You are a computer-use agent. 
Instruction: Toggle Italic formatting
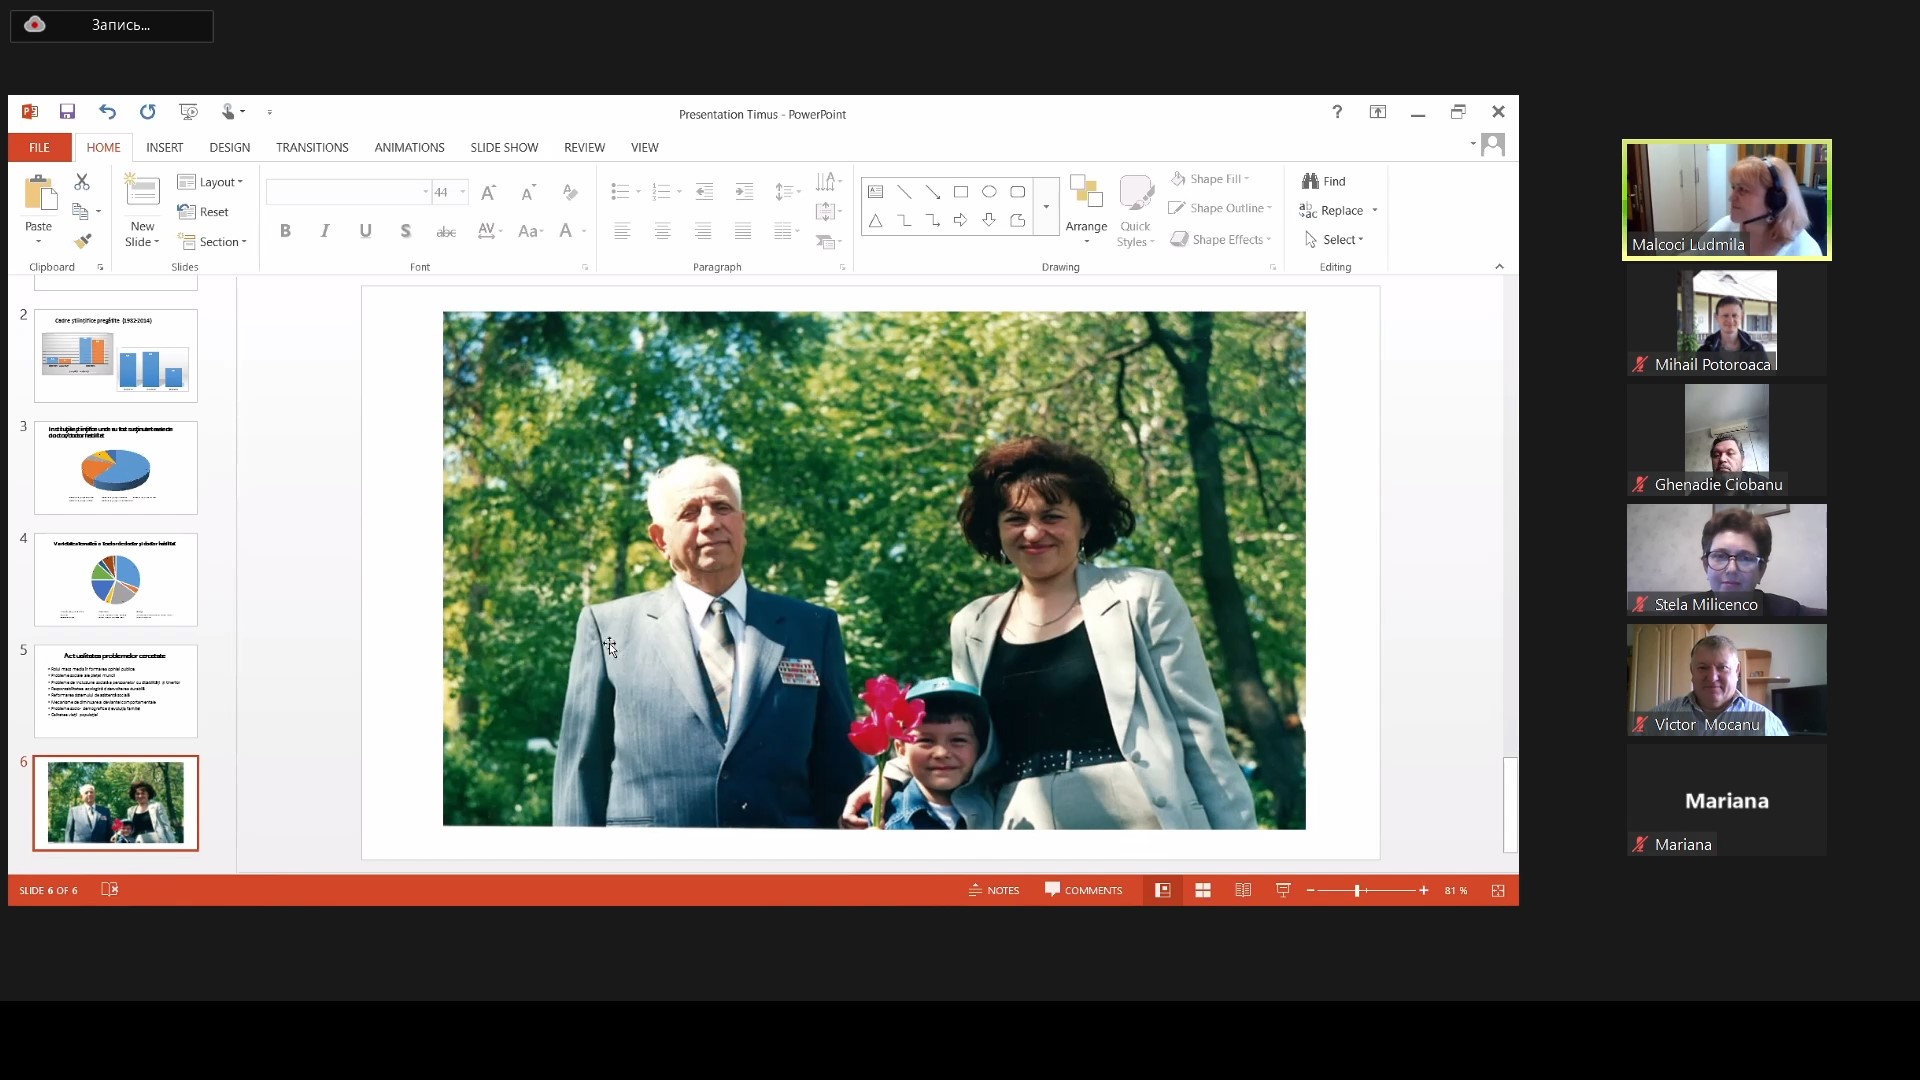click(325, 231)
